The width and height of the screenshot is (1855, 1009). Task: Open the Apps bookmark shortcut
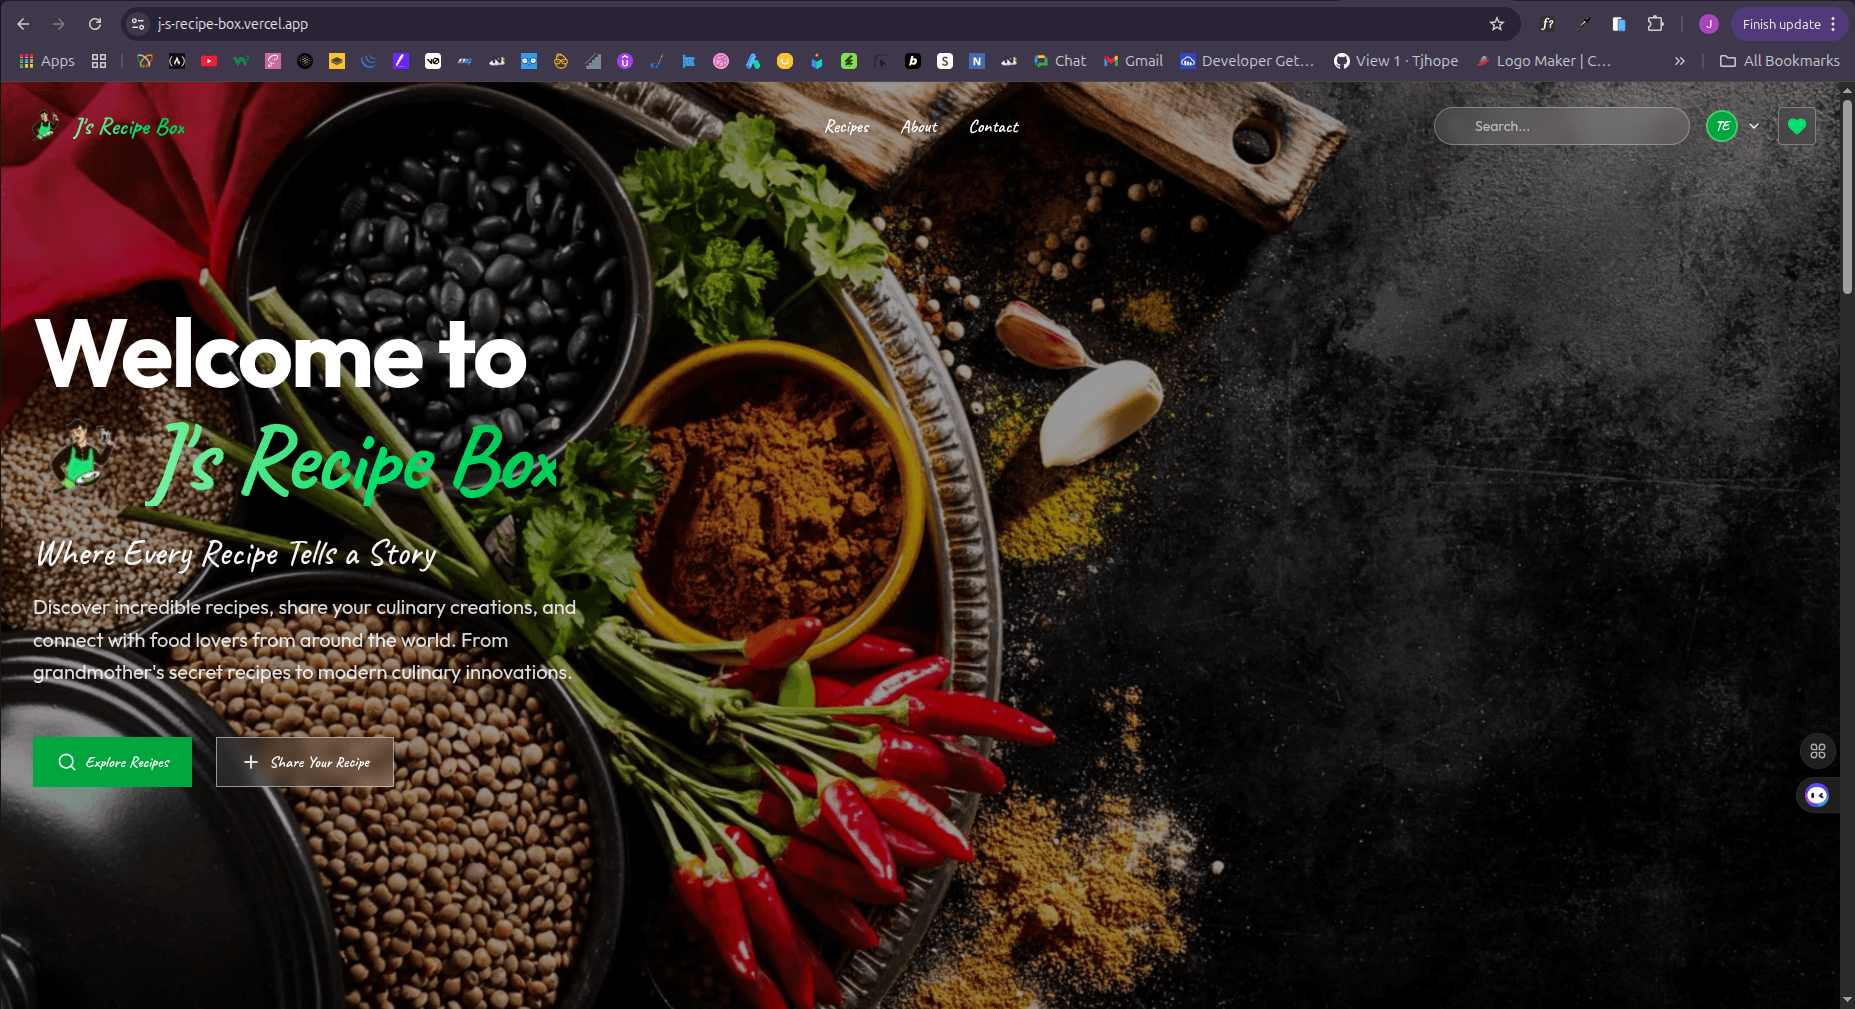click(x=47, y=61)
